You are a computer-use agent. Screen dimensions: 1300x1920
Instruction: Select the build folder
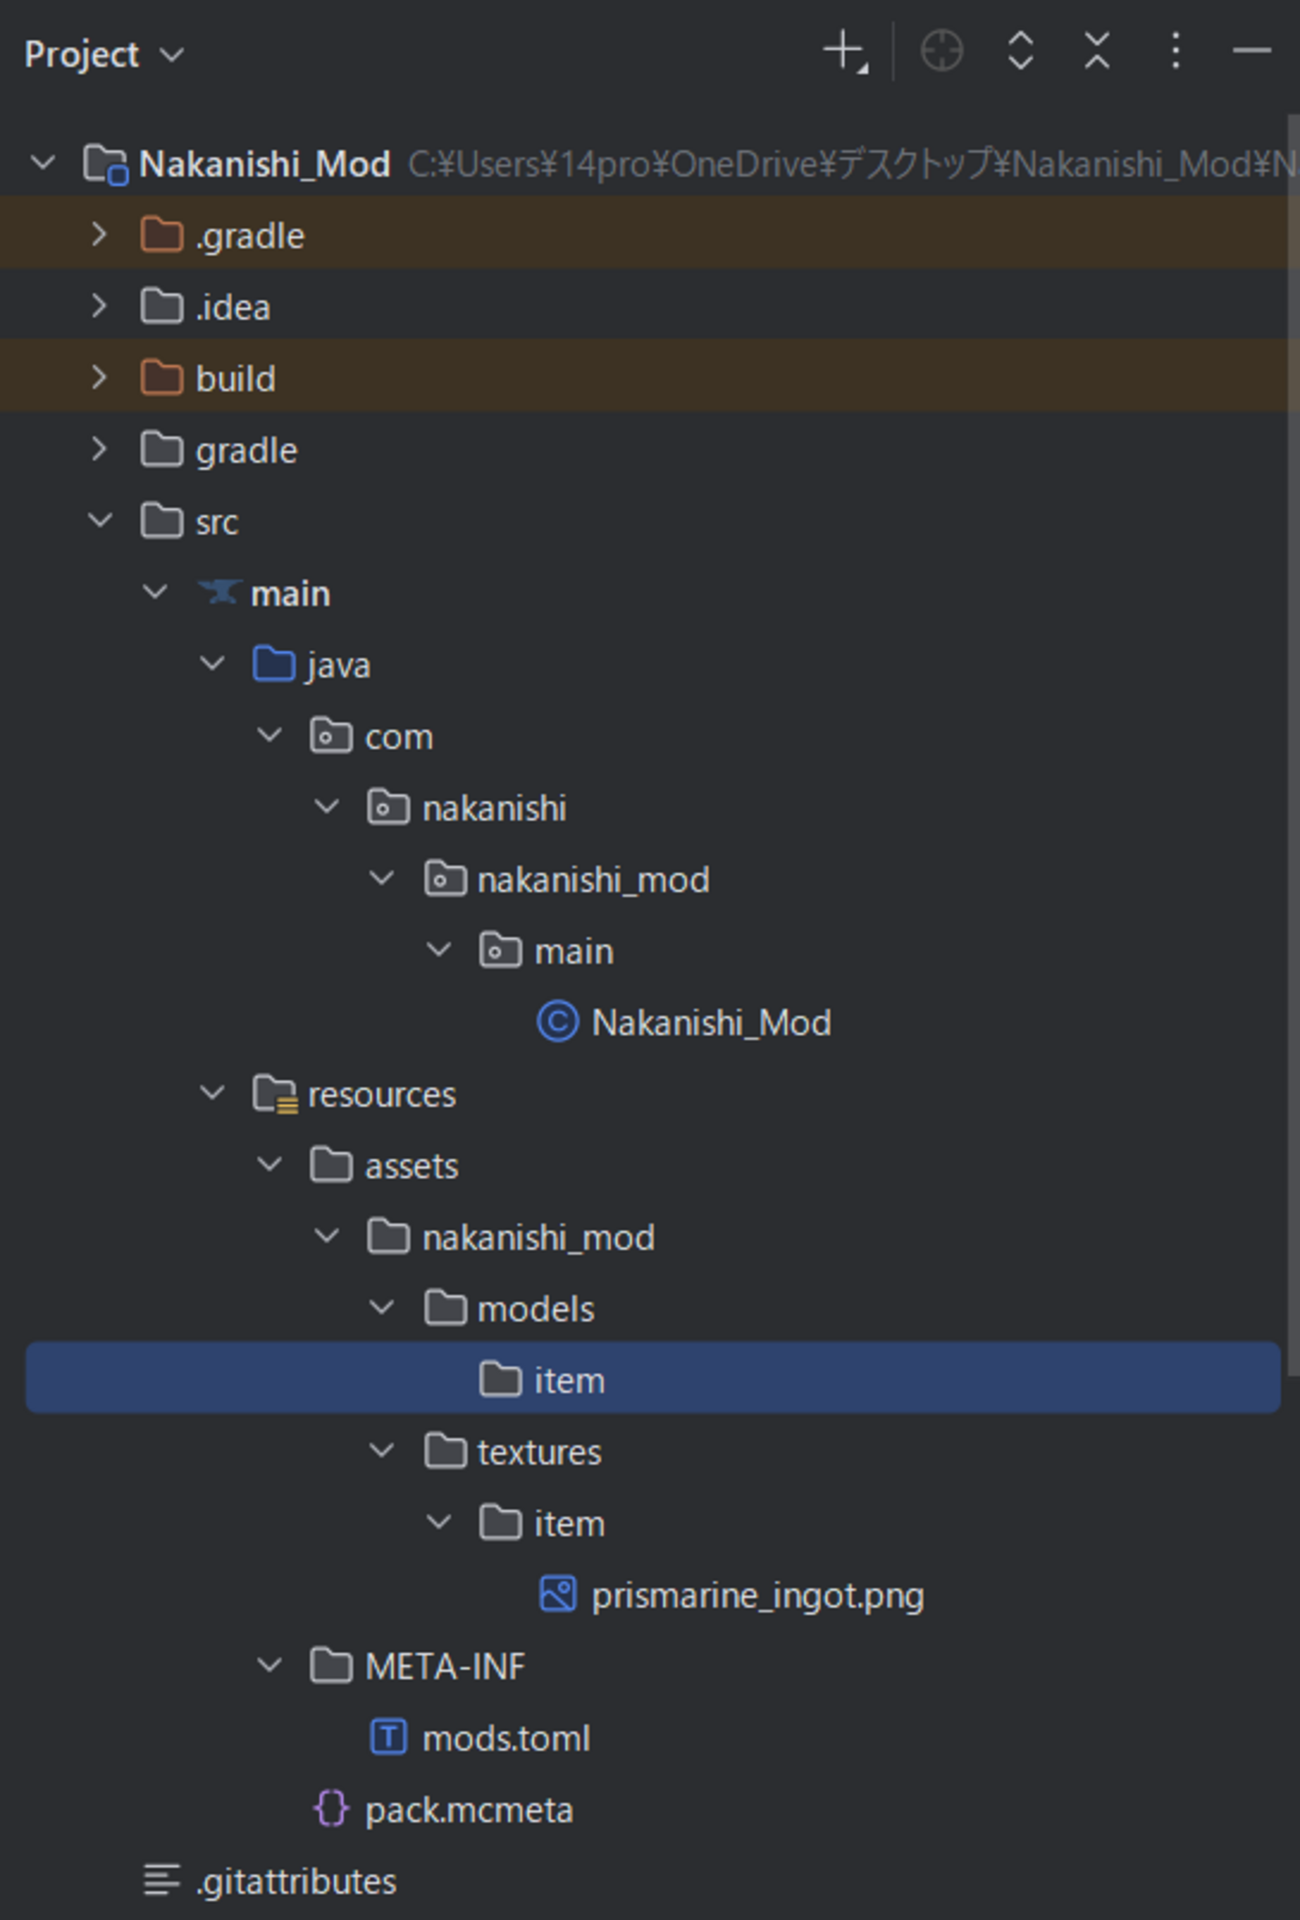[235, 378]
